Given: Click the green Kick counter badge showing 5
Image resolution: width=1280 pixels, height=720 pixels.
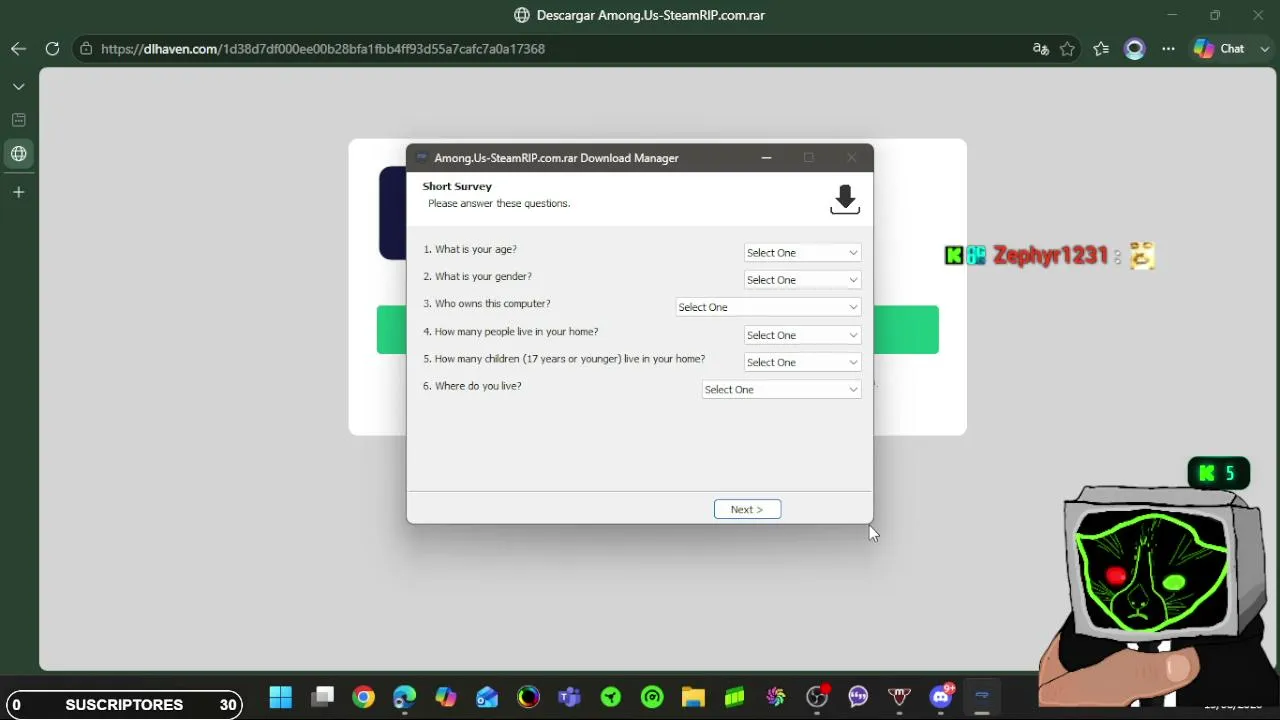Looking at the screenshot, I should coord(1218,473).
